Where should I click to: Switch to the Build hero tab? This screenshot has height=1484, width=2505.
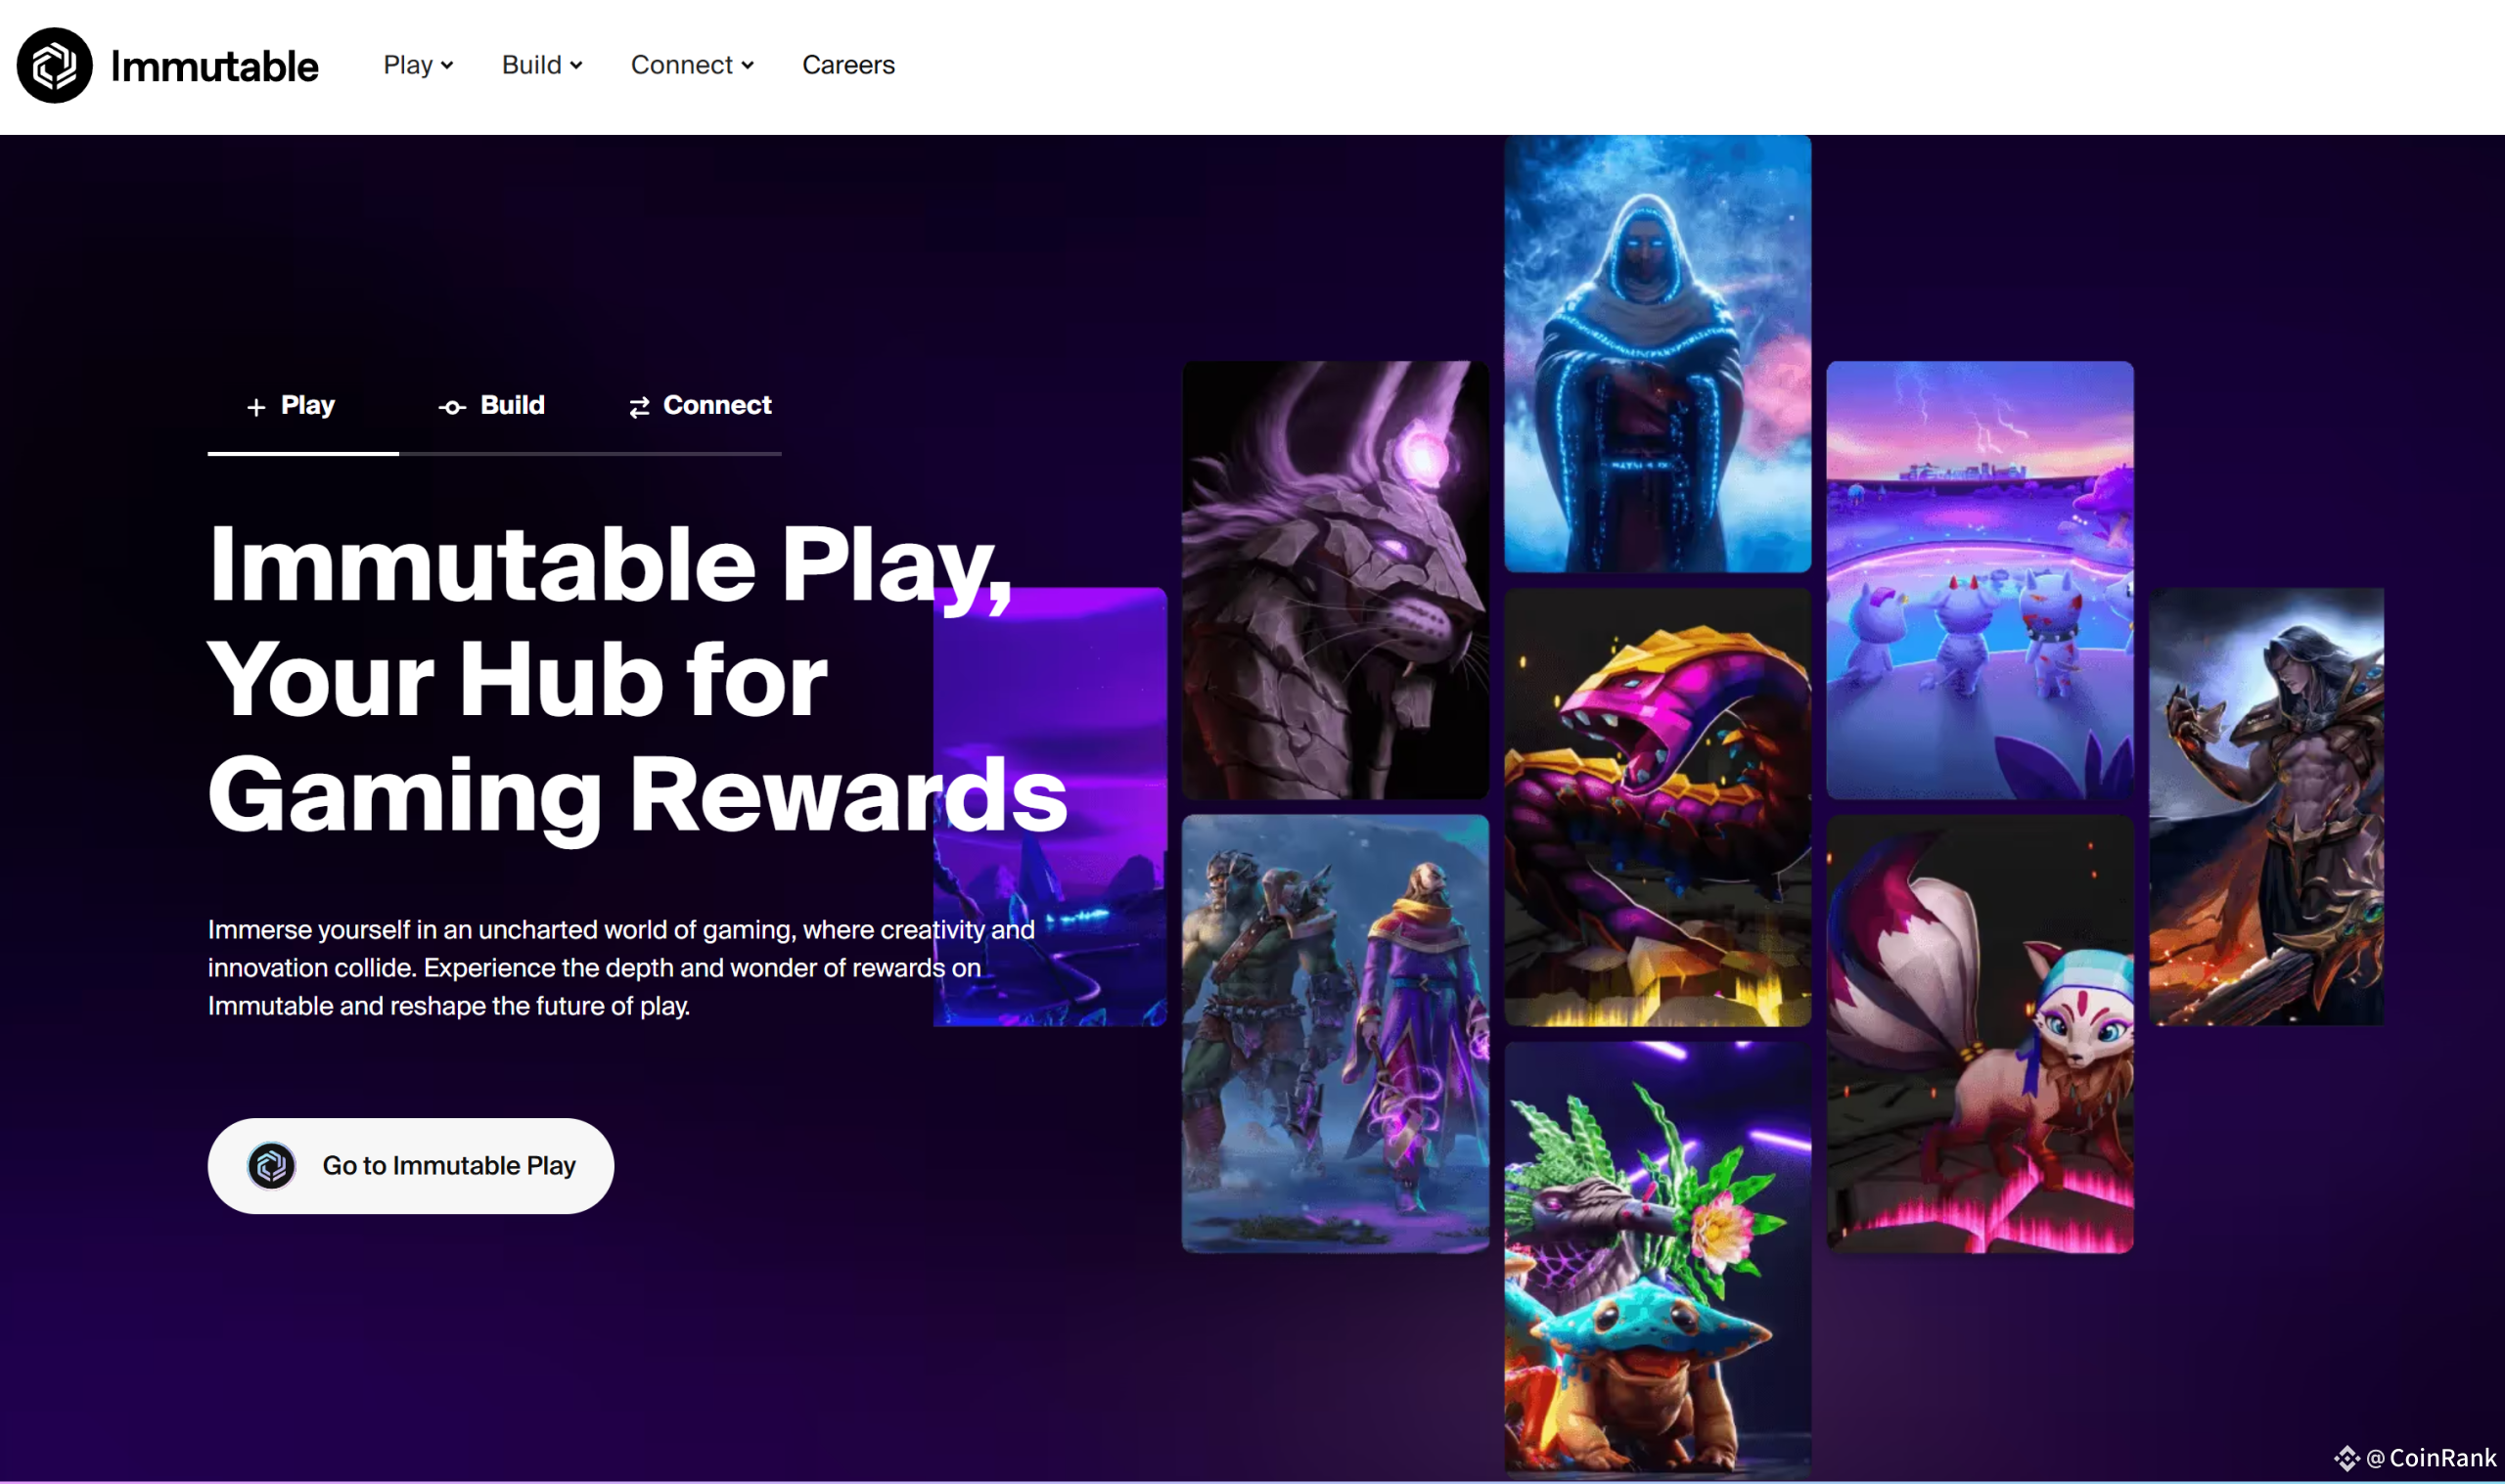[493, 406]
